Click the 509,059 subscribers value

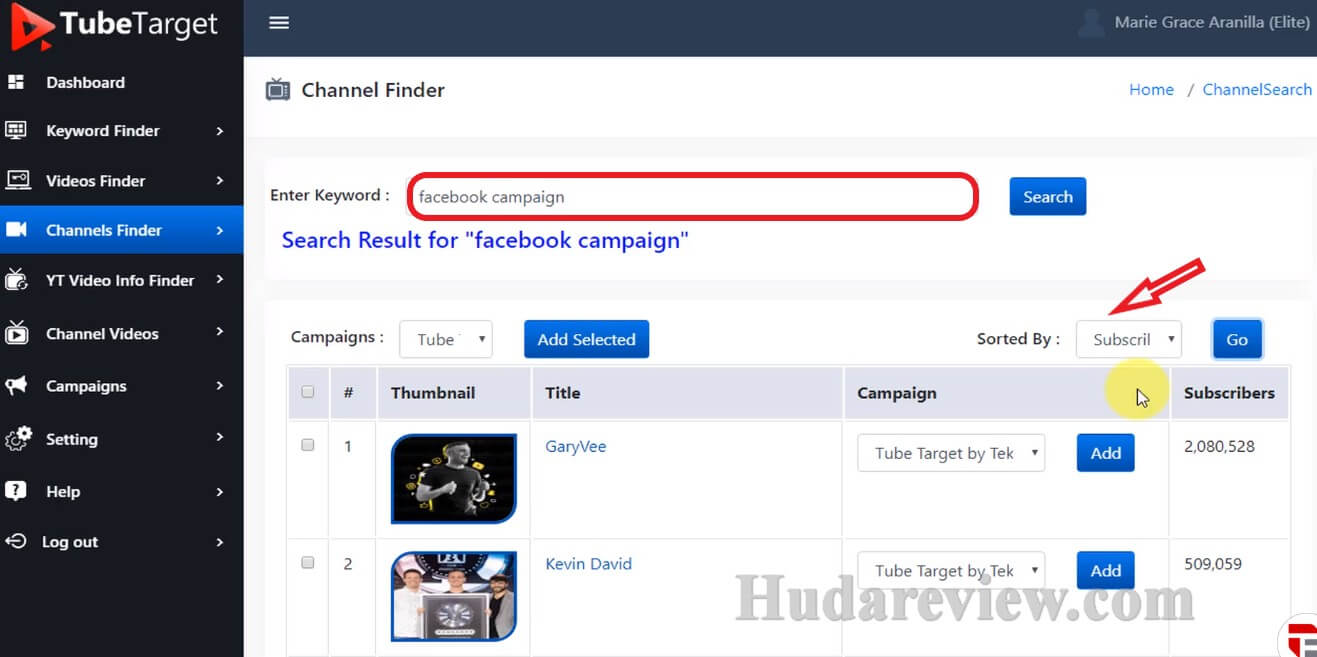pos(1213,564)
